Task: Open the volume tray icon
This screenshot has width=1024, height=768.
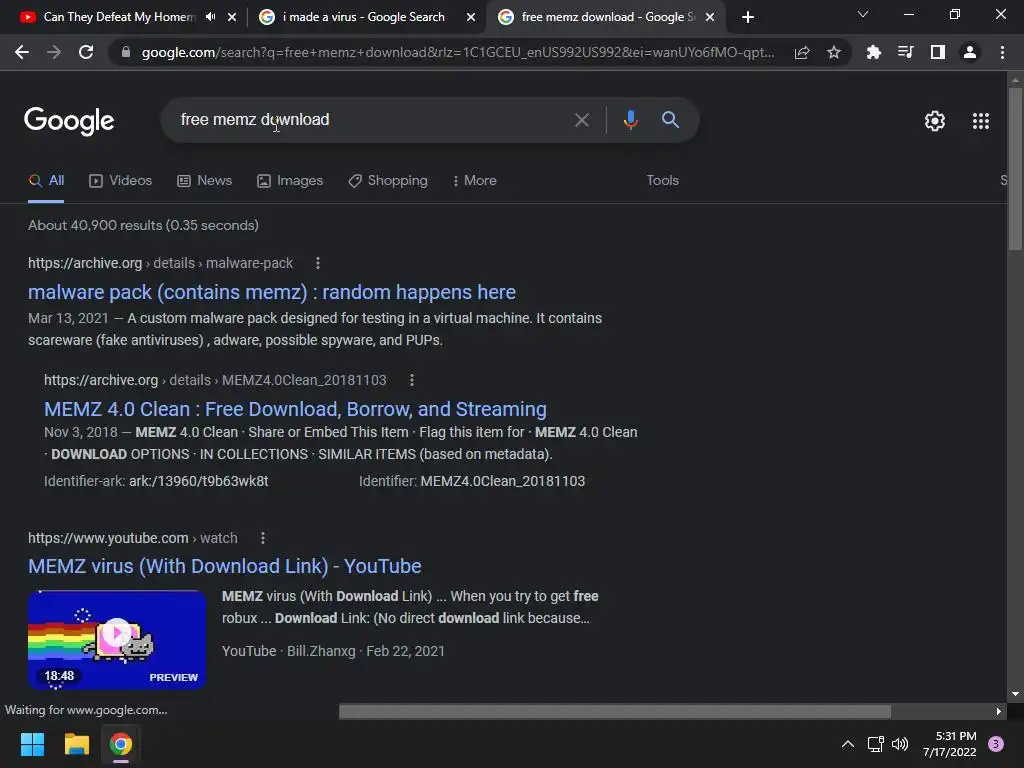Action: coord(900,744)
